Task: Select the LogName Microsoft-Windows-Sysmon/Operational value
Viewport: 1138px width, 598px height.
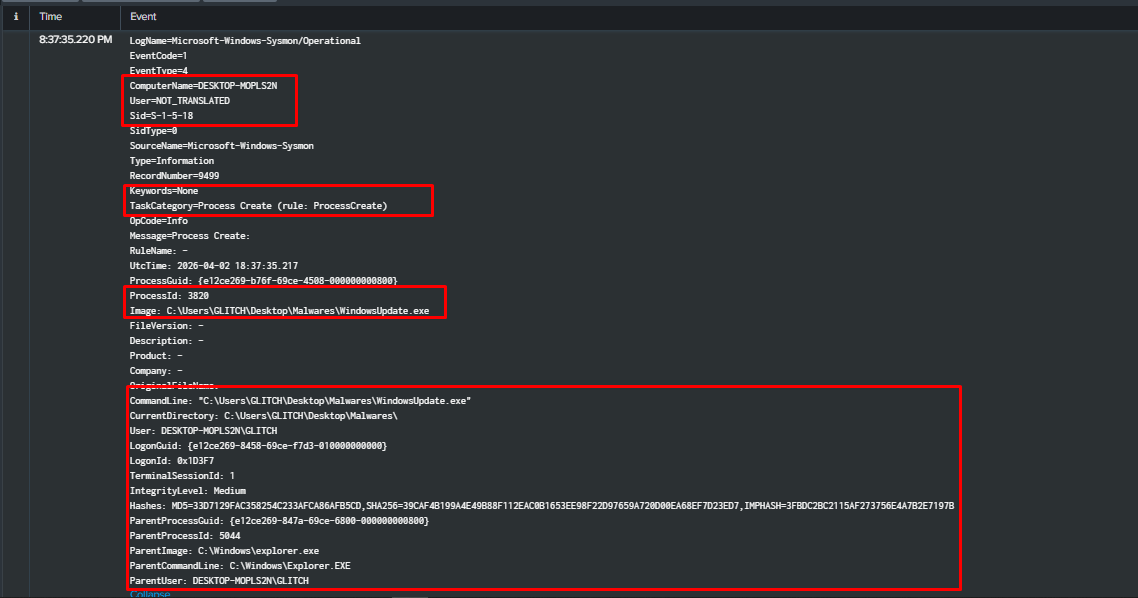Action: (x=245, y=40)
